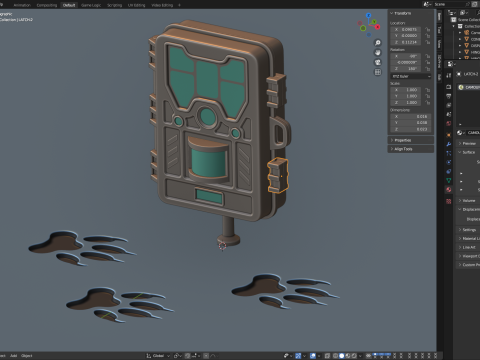The width and height of the screenshot is (480, 360).
Task: Click the red X axis gizmo ball
Action: (x=377, y=27)
